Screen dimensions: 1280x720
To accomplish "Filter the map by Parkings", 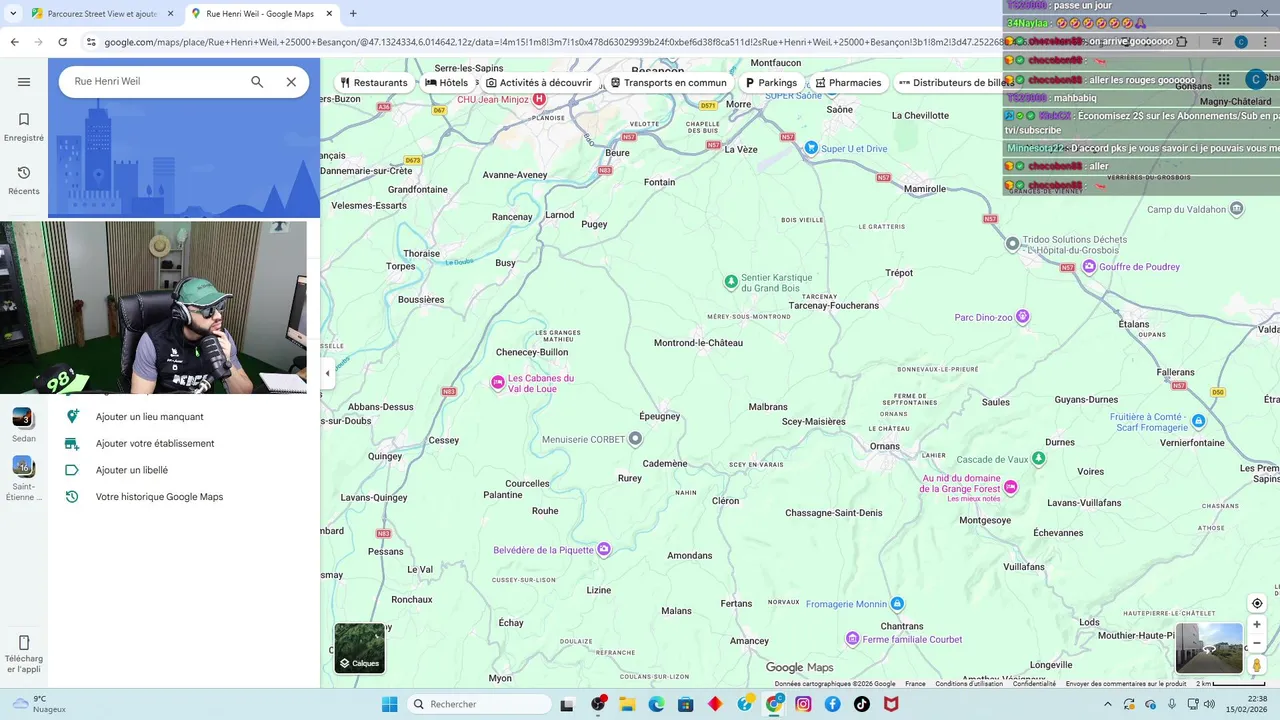I will pyautogui.click(x=771, y=83).
